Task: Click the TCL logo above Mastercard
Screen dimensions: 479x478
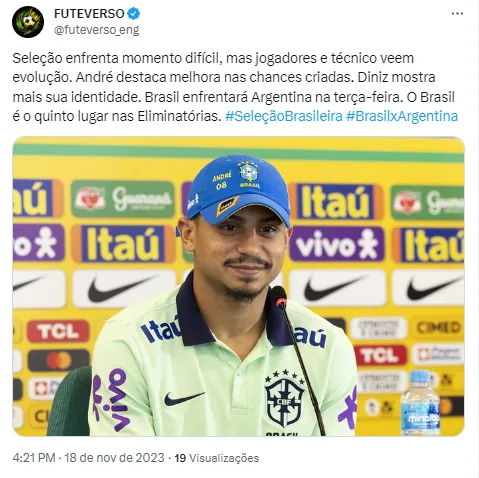Action: pyautogui.click(x=58, y=331)
